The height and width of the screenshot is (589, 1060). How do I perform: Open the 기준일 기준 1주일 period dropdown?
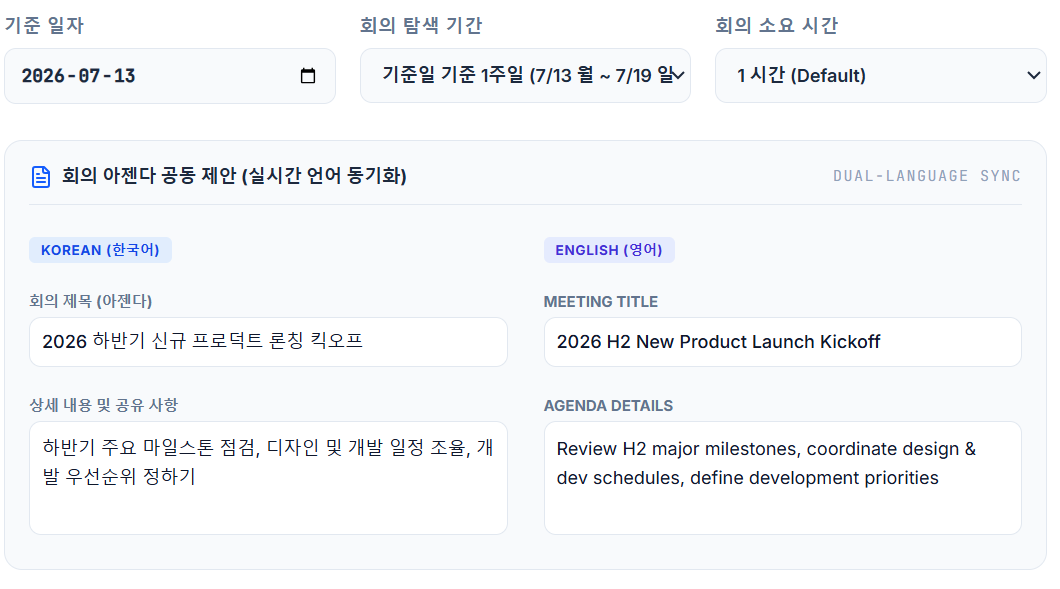(x=525, y=76)
